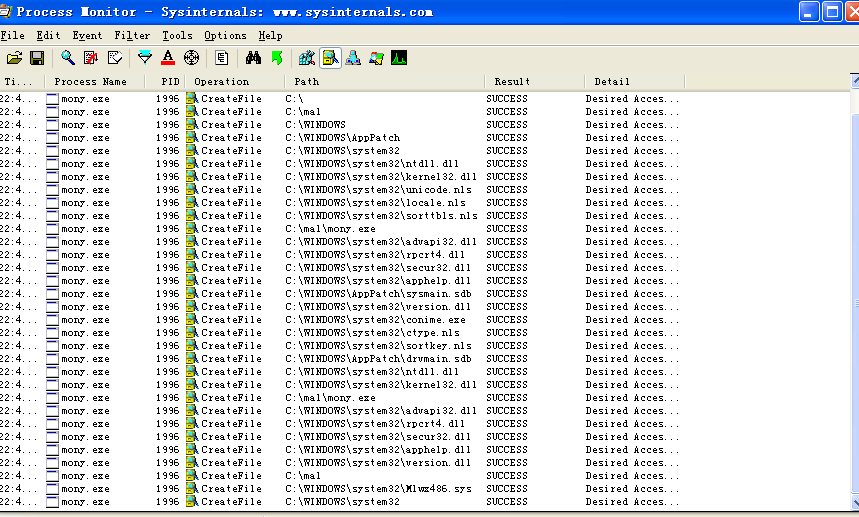The height and width of the screenshot is (517, 859).
Task: Open Find with the binoculars icon
Action: pos(253,58)
